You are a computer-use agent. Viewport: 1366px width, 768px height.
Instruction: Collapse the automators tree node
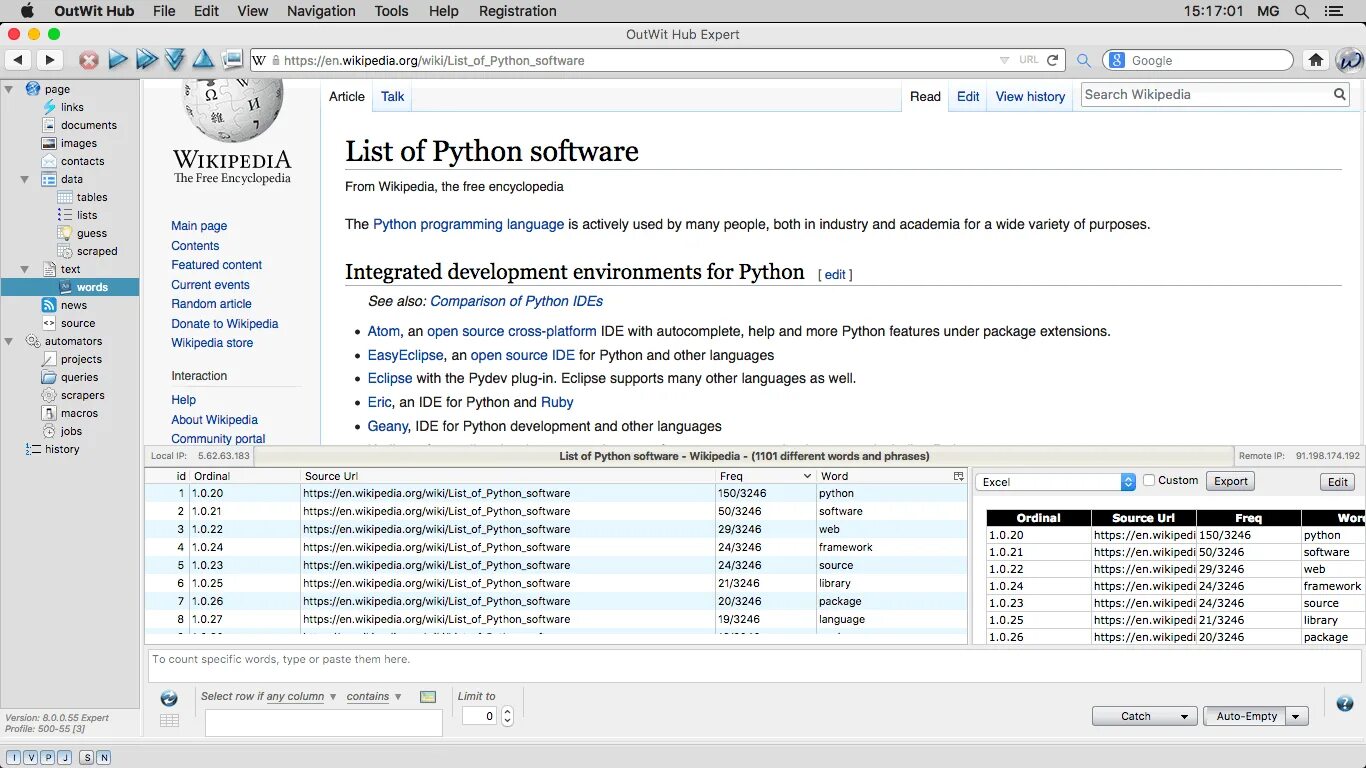[x=9, y=341]
